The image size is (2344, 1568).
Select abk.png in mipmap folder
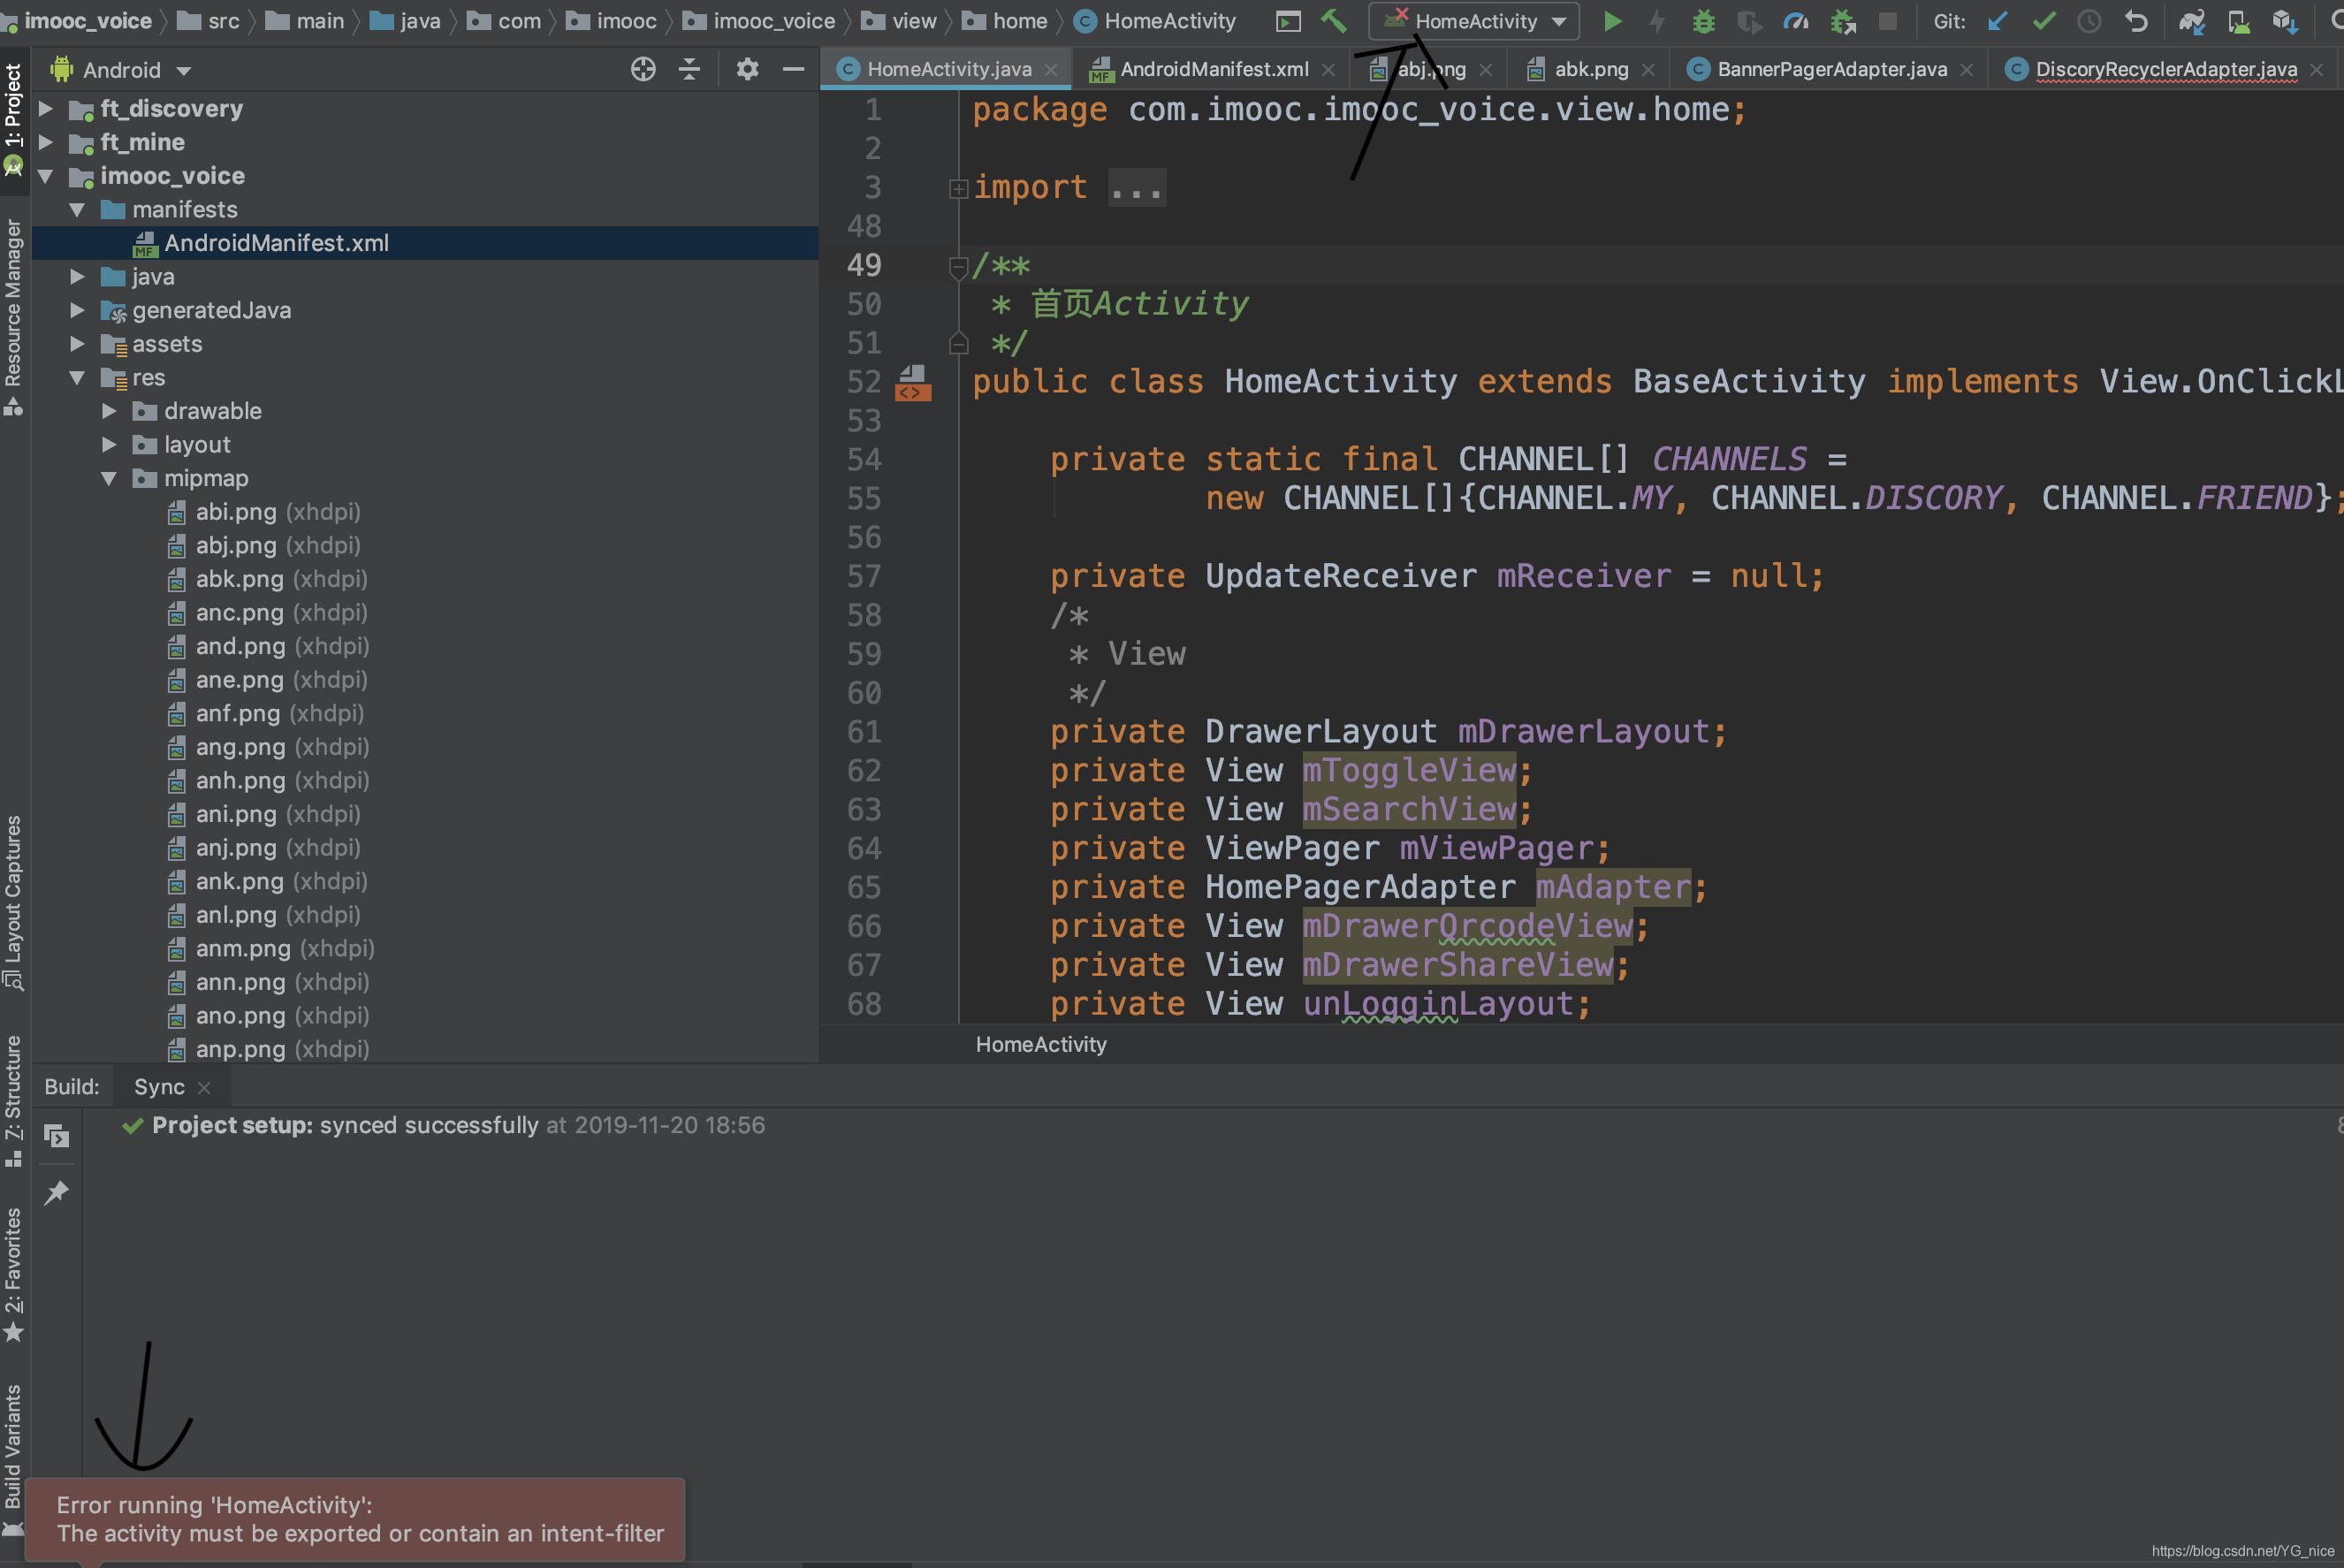coord(239,579)
